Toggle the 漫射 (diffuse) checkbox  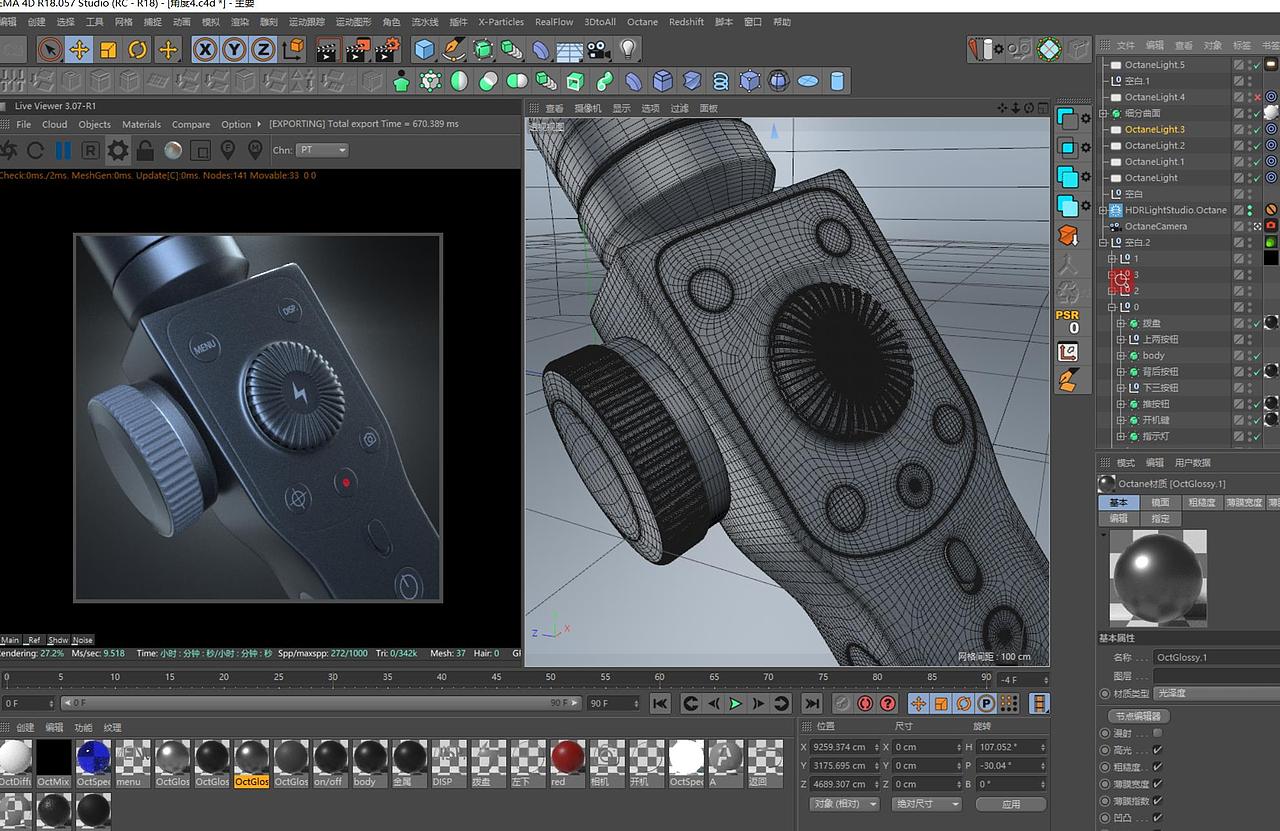click(1157, 733)
